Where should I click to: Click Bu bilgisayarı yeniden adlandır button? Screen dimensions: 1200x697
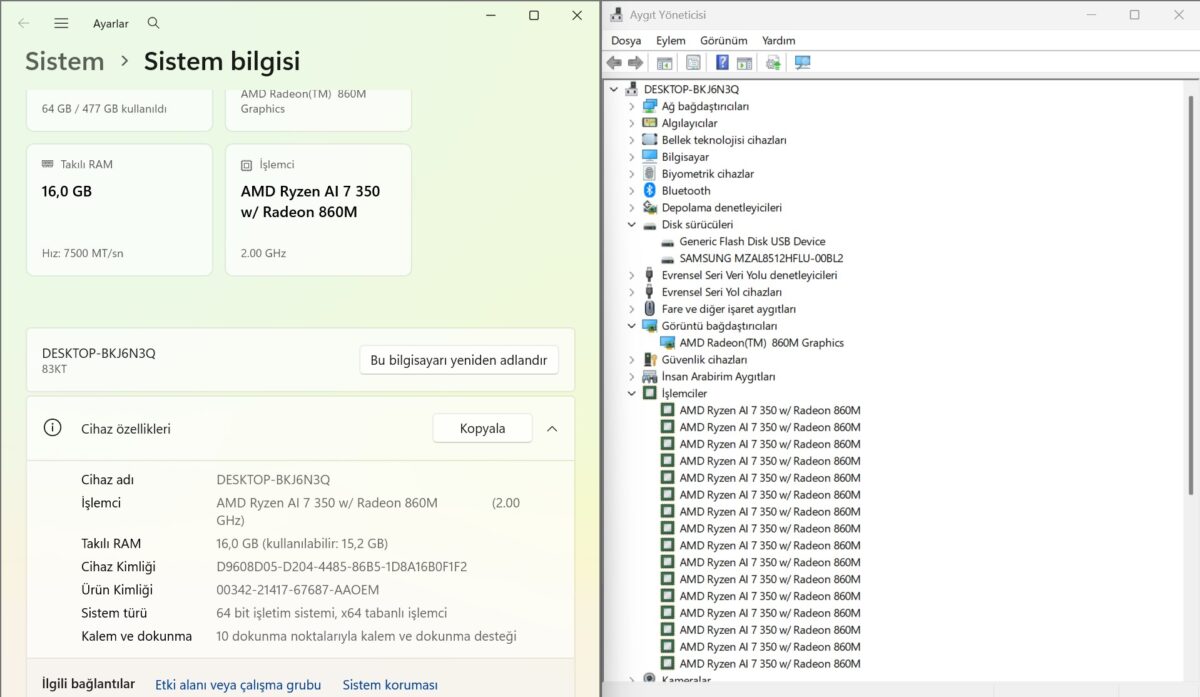pos(459,360)
